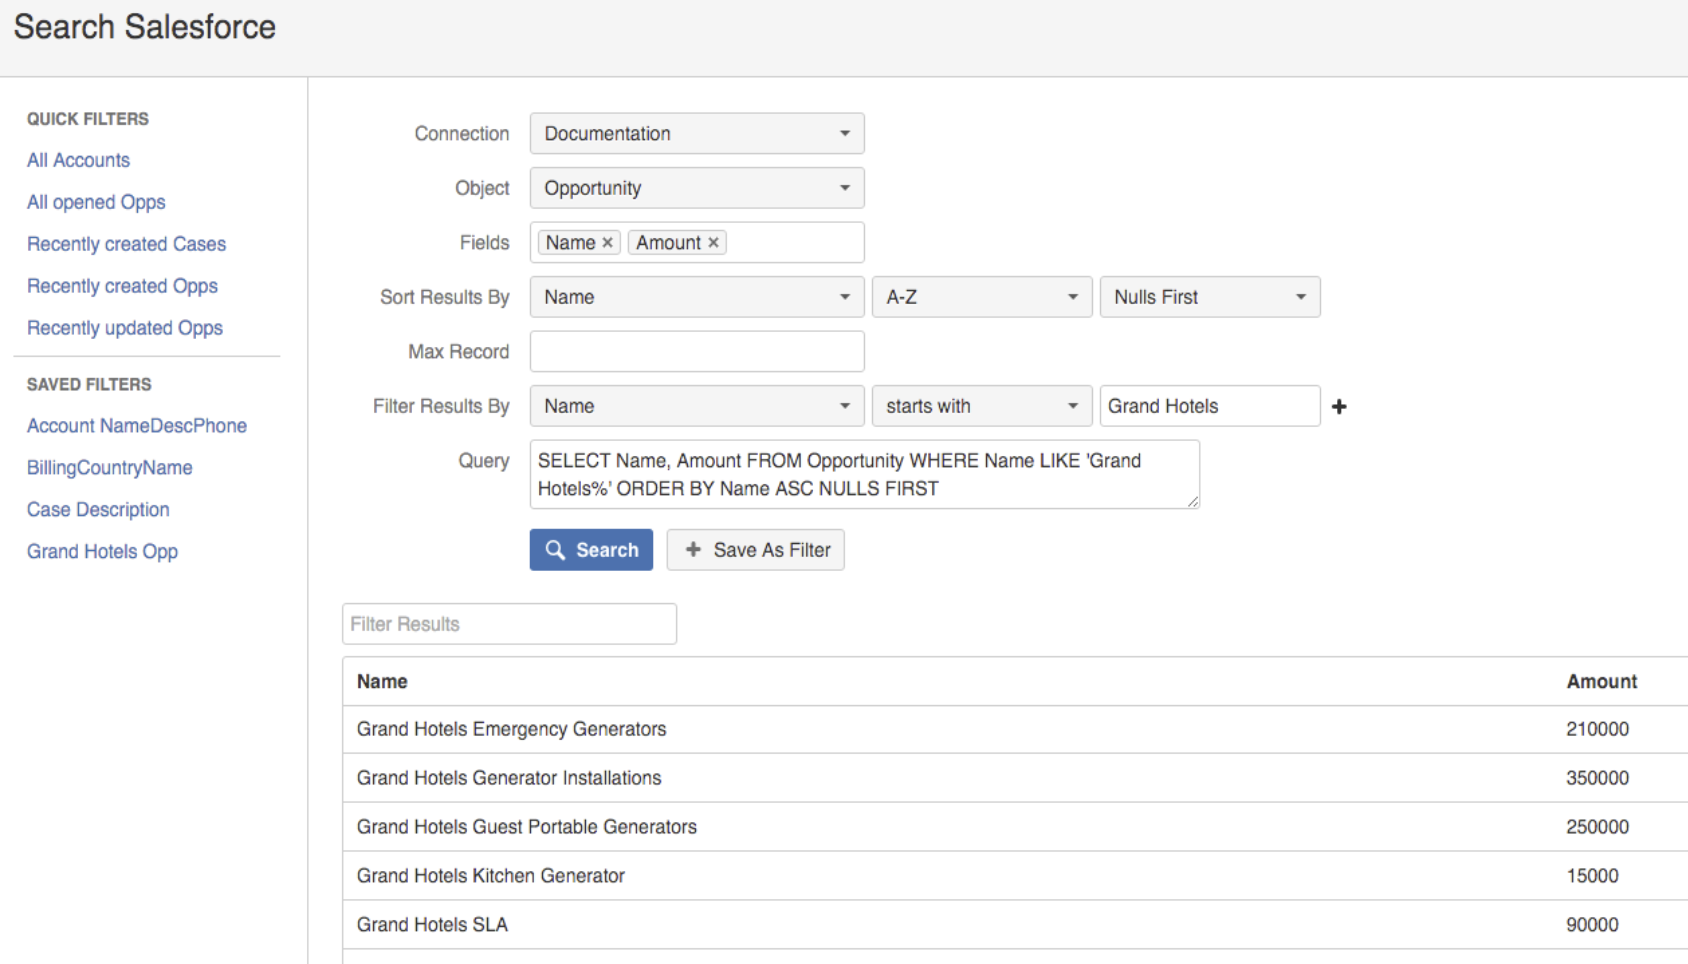This screenshot has height=964, width=1688.
Task: Select Recently created Cases filter
Action: coord(126,244)
